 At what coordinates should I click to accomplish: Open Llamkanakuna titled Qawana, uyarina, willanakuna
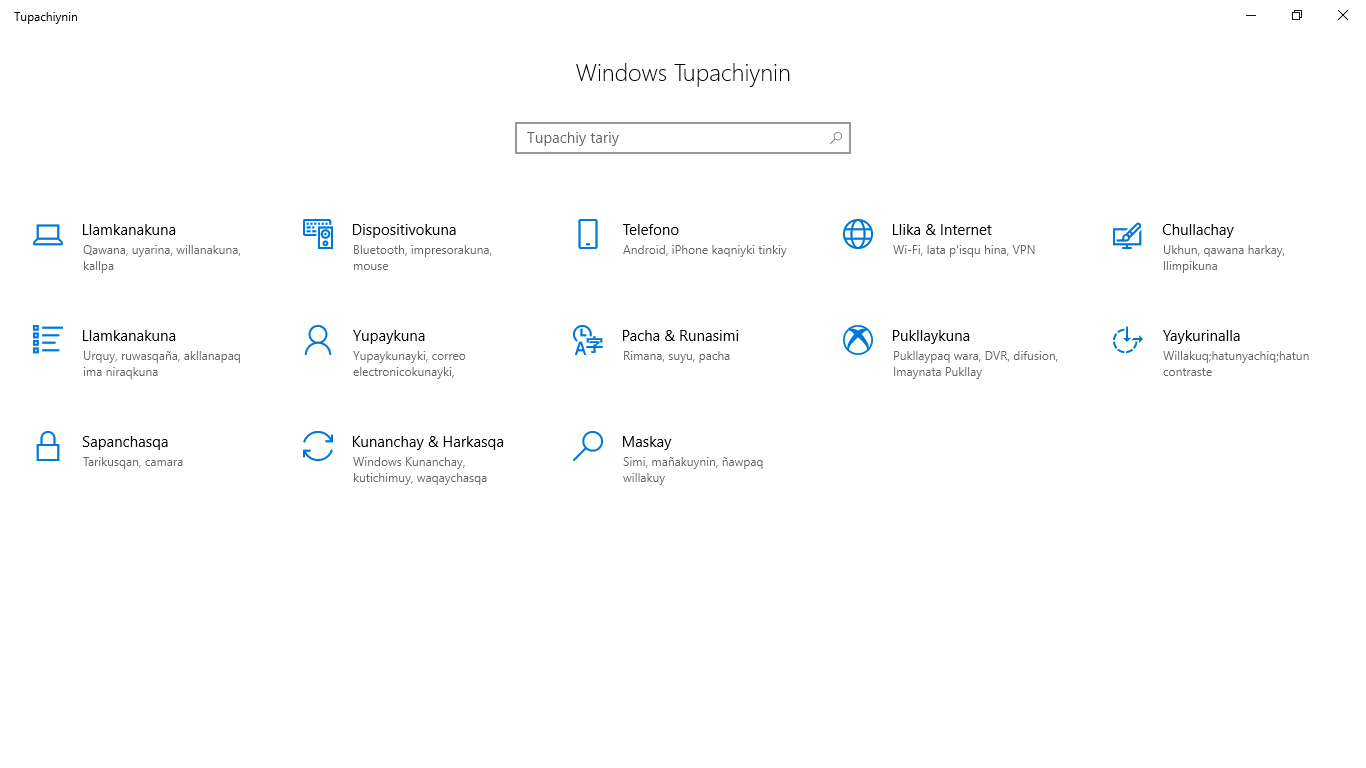129,230
